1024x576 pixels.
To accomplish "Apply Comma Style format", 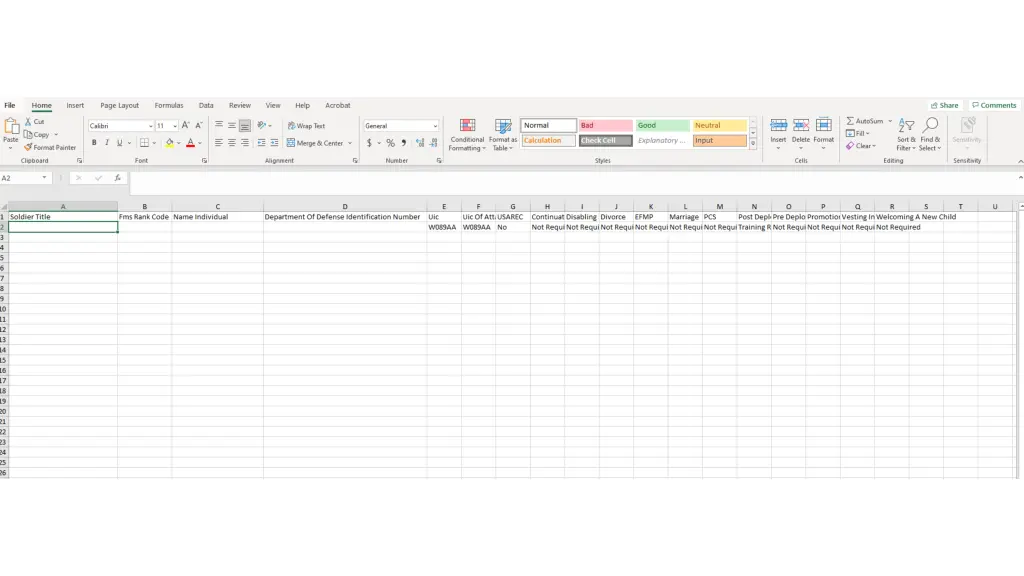I will [x=404, y=143].
